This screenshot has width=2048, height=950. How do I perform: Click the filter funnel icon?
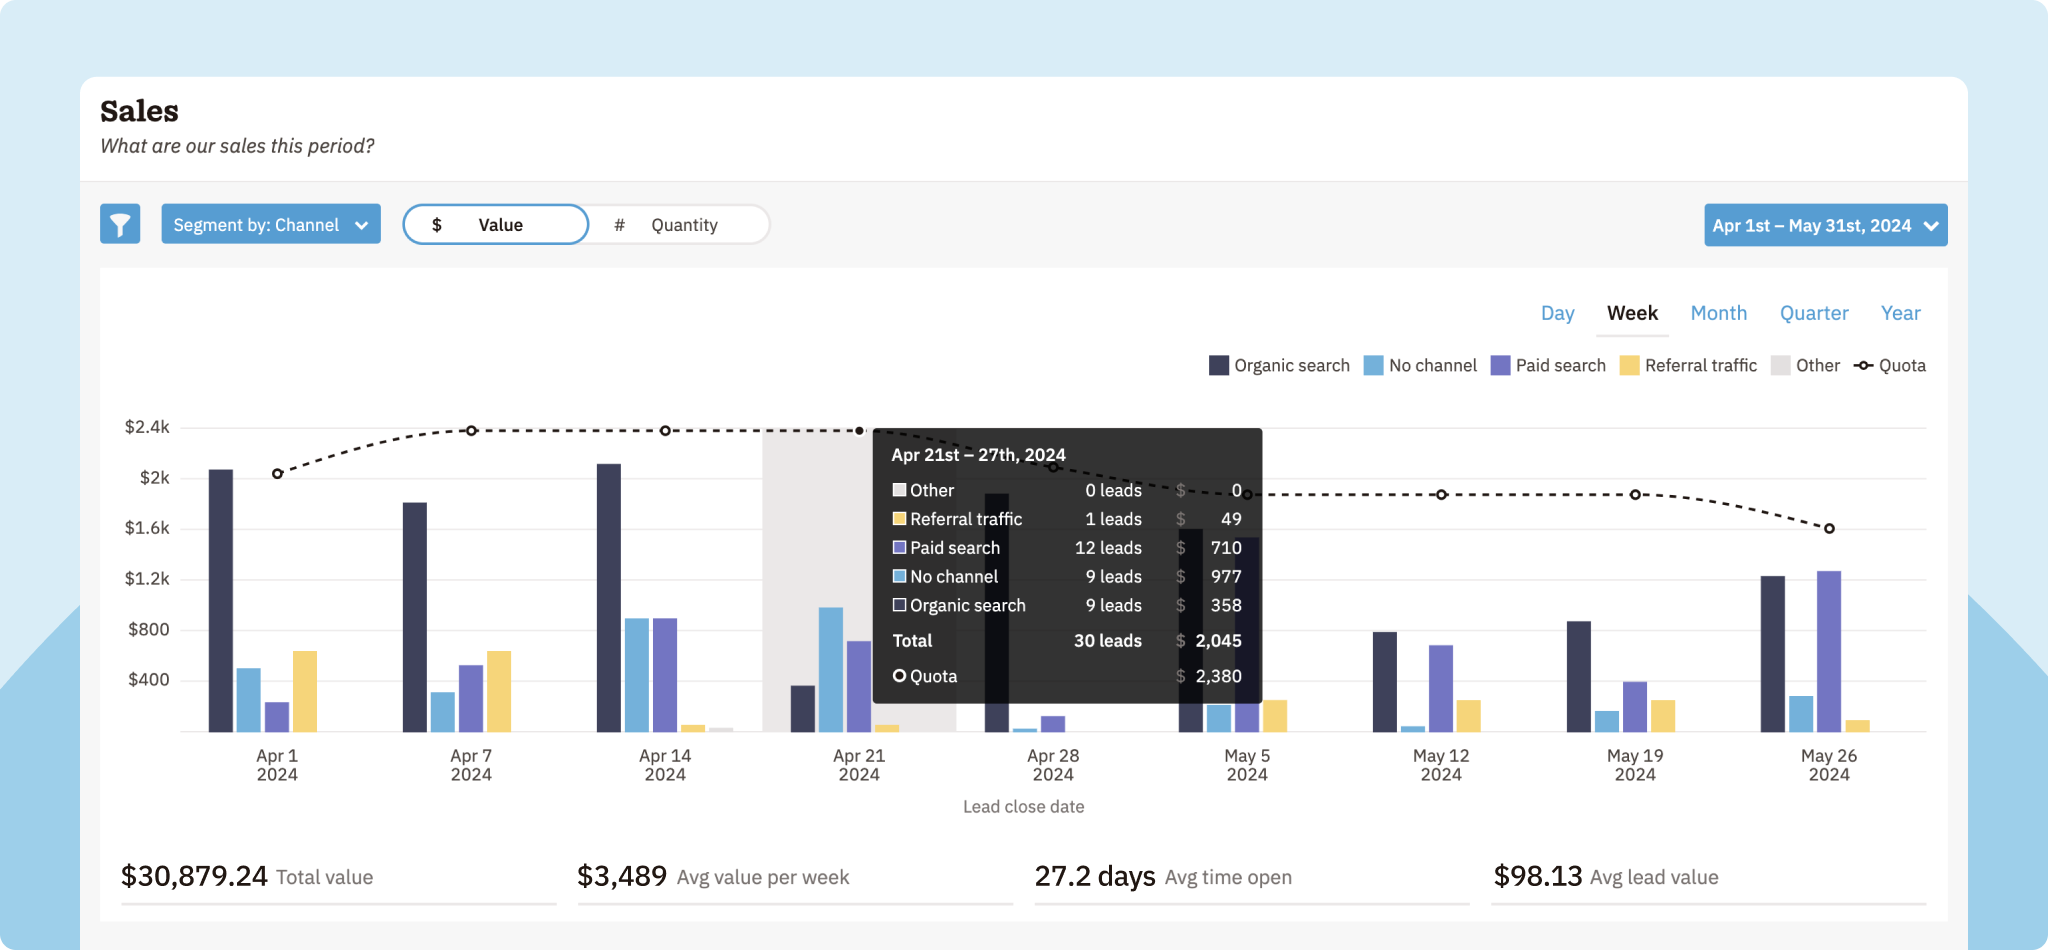coord(120,224)
